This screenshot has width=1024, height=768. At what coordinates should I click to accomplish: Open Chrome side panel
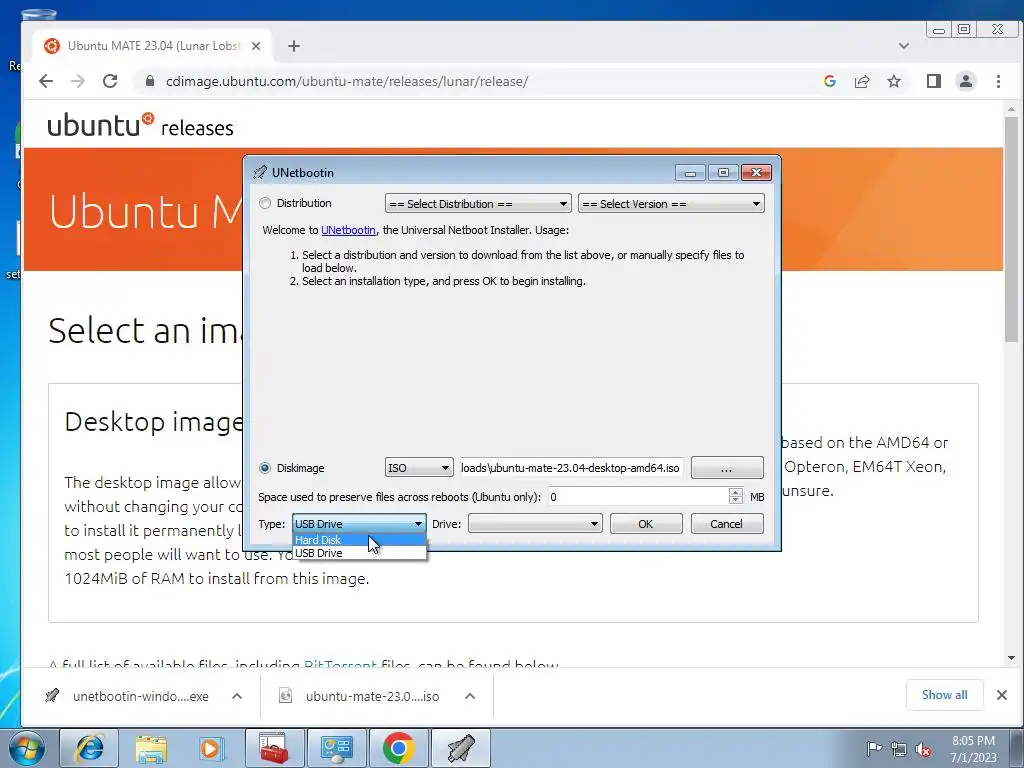934,81
